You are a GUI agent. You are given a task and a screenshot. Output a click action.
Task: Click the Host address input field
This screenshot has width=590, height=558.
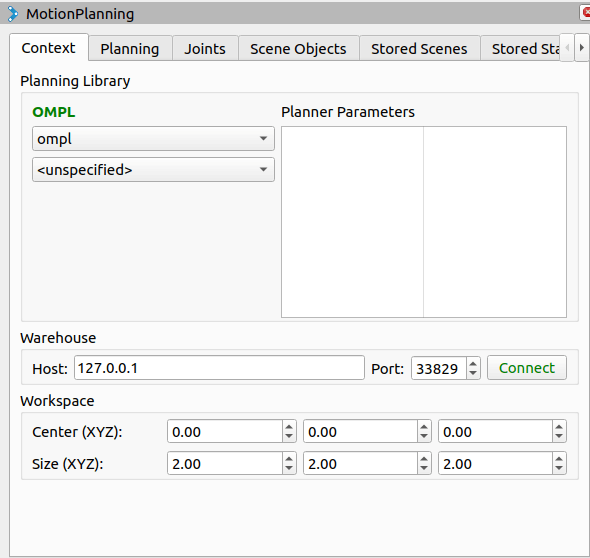[x=219, y=368]
